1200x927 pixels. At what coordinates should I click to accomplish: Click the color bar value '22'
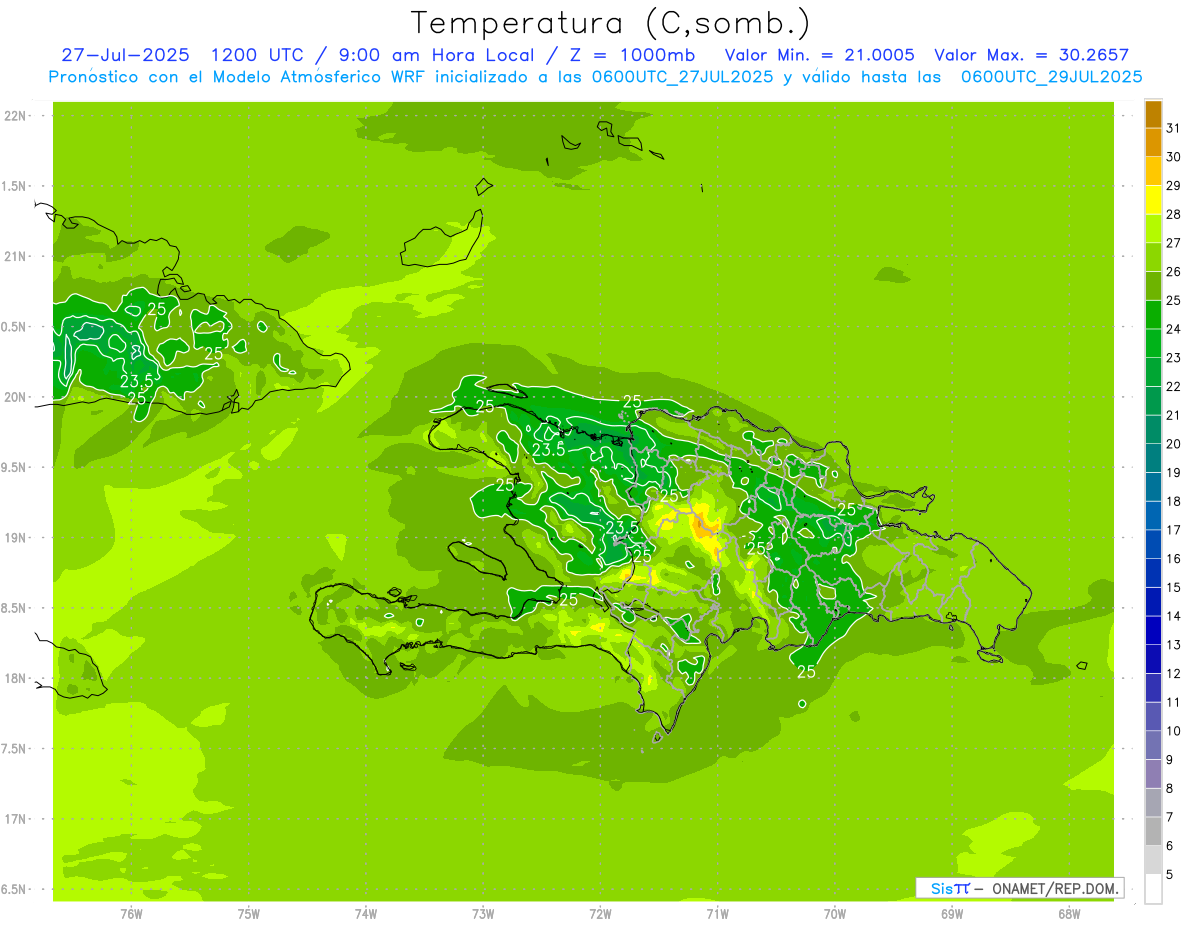coord(1173,387)
